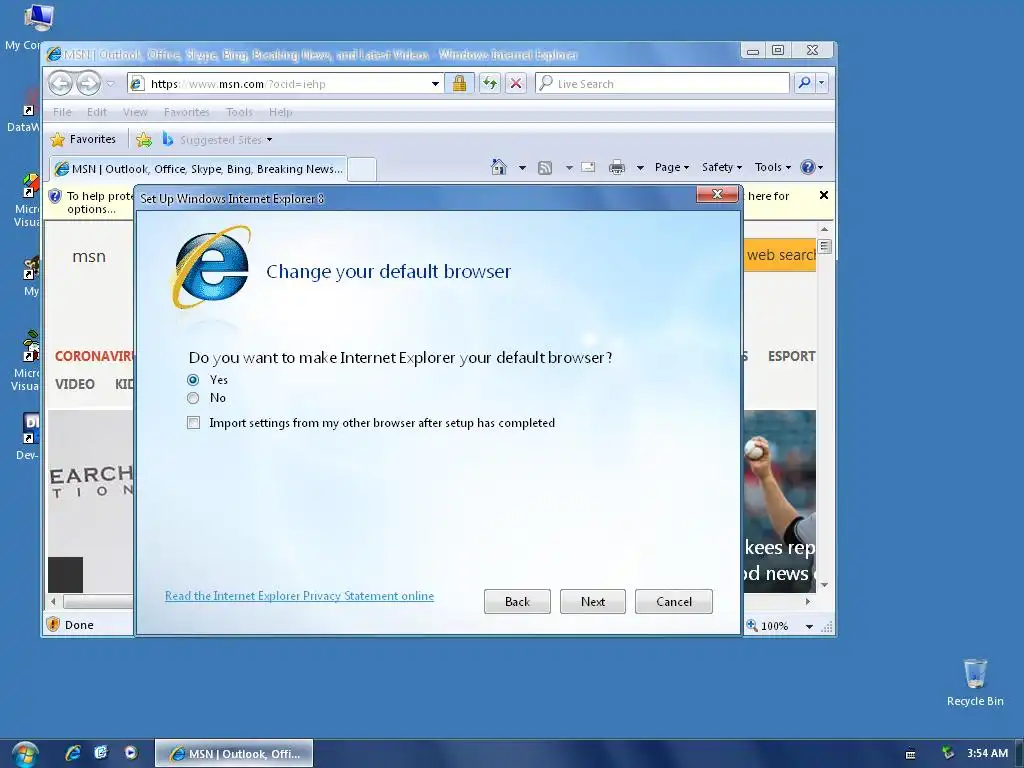Check Import settings from my other browser
This screenshot has width=1024, height=768.
click(x=193, y=423)
